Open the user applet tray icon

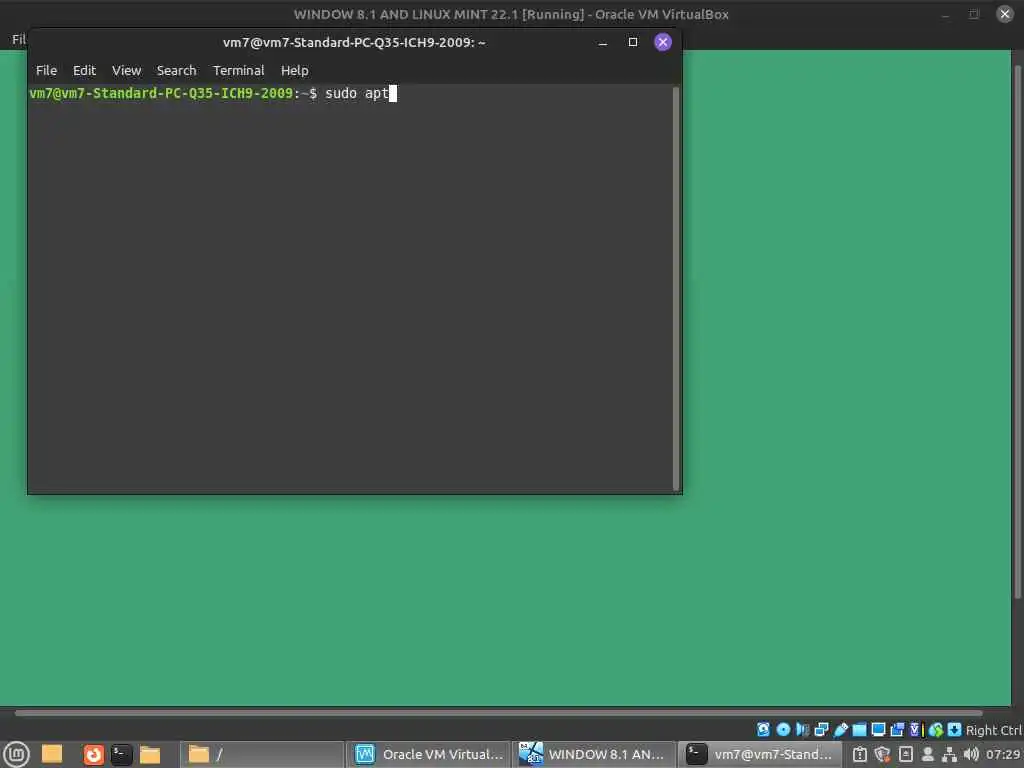pyautogui.click(x=927, y=755)
